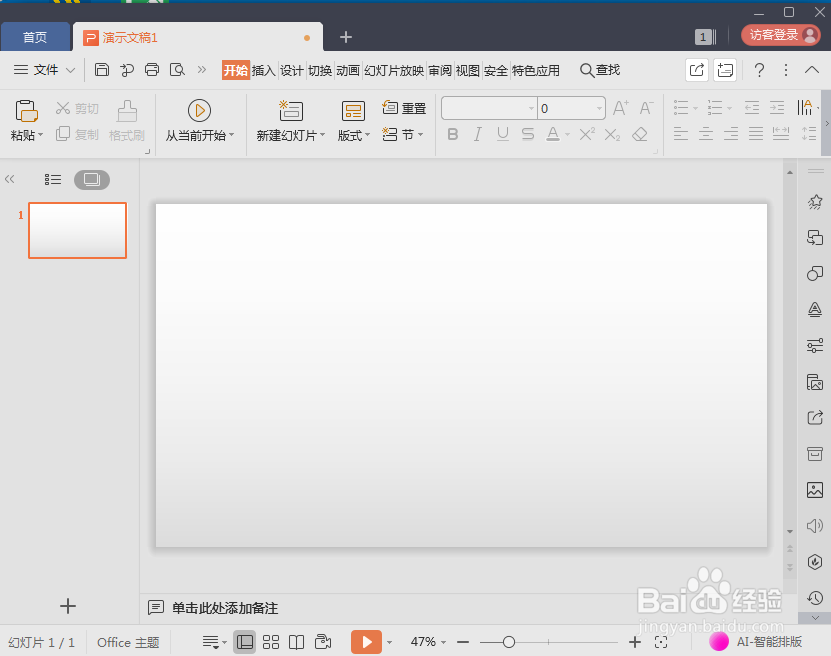
Task: Click the zoom out minus button
Action: point(463,642)
